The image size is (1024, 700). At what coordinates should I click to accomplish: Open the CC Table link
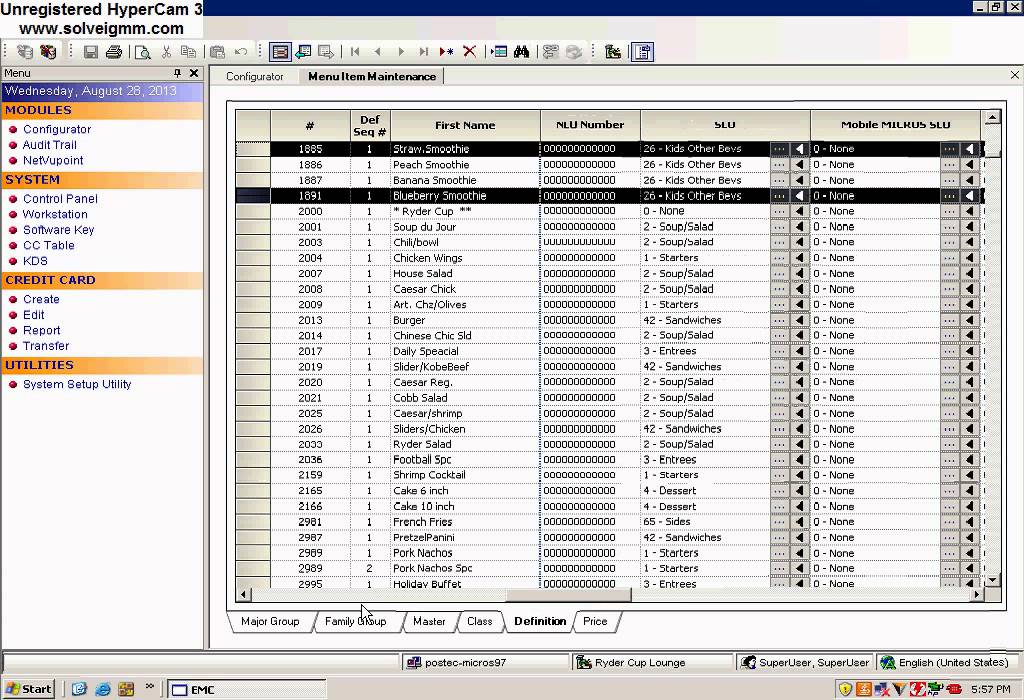point(48,246)
